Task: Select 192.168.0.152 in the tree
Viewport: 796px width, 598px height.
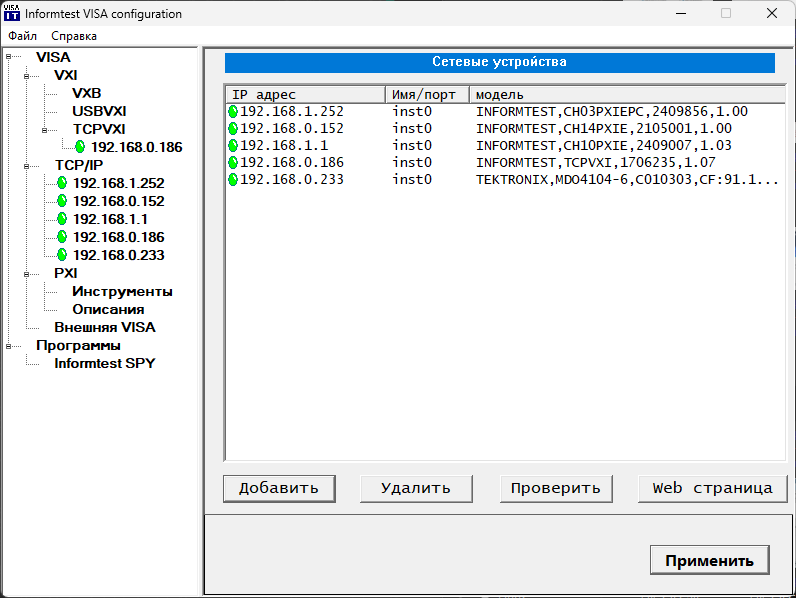Action: click(x=118, y=202)
